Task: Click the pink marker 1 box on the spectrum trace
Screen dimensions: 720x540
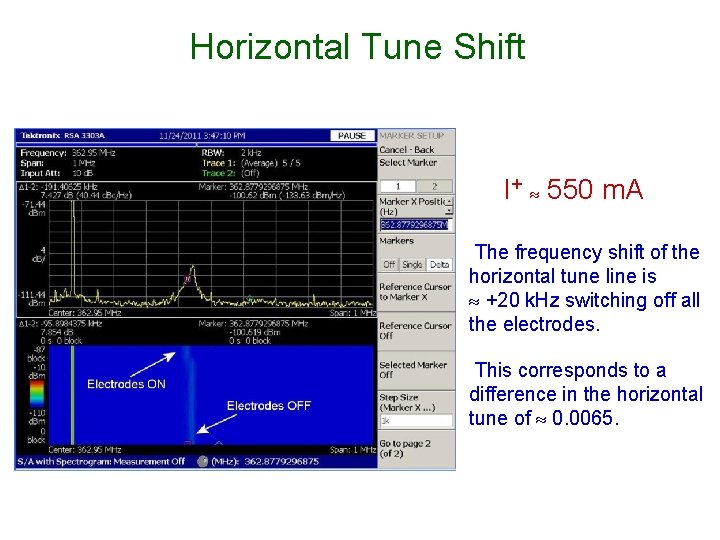Action: (187, 279)
